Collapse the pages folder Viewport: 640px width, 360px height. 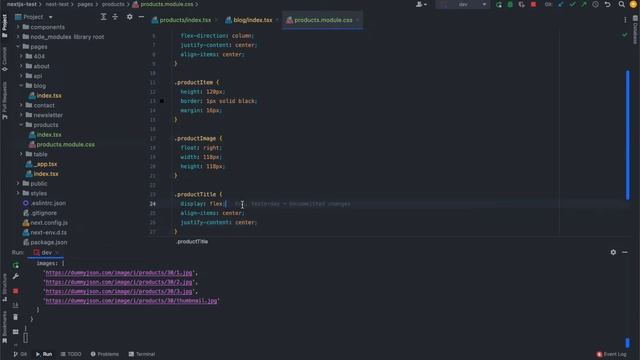(x=18, y=47)
